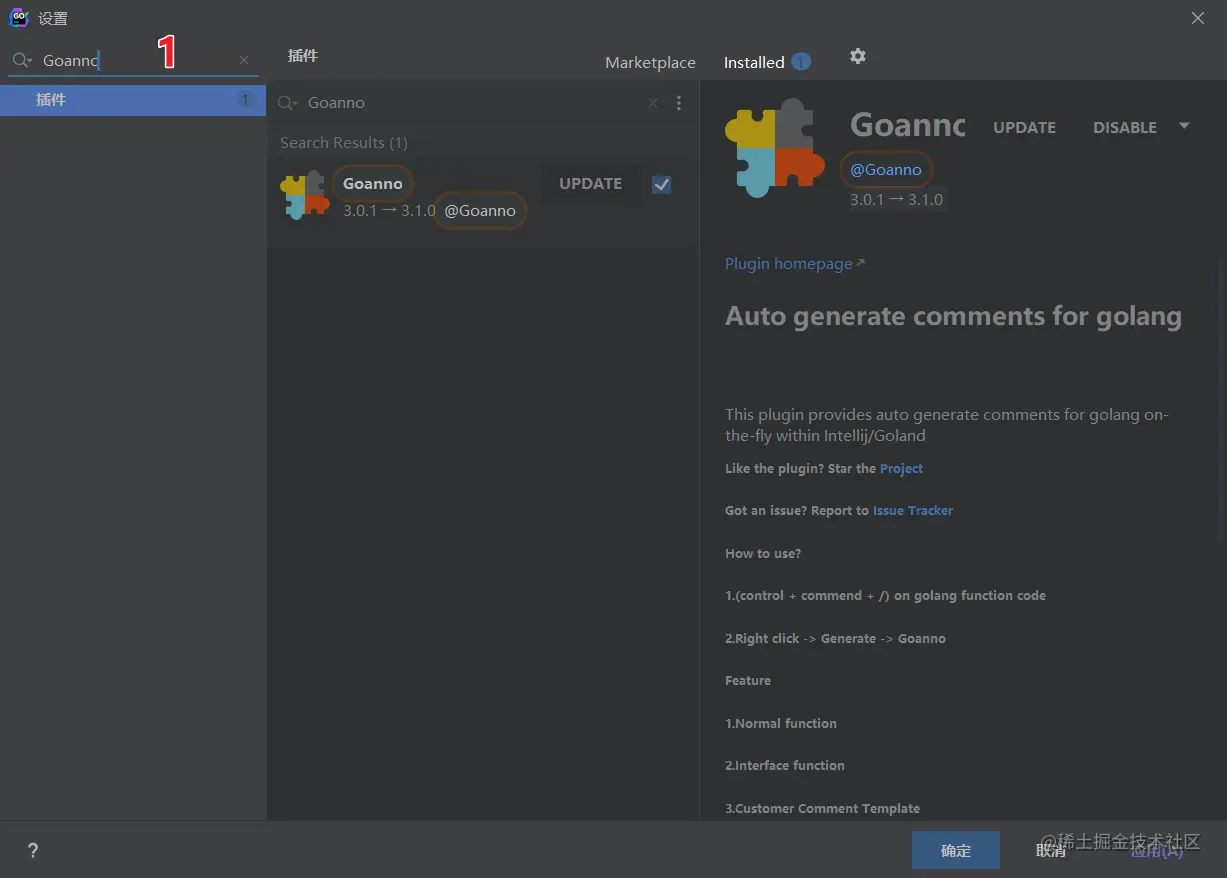Click the 取消 cancel button
The height and width of the screenshot is (878, 1227).
point(1051,850)
